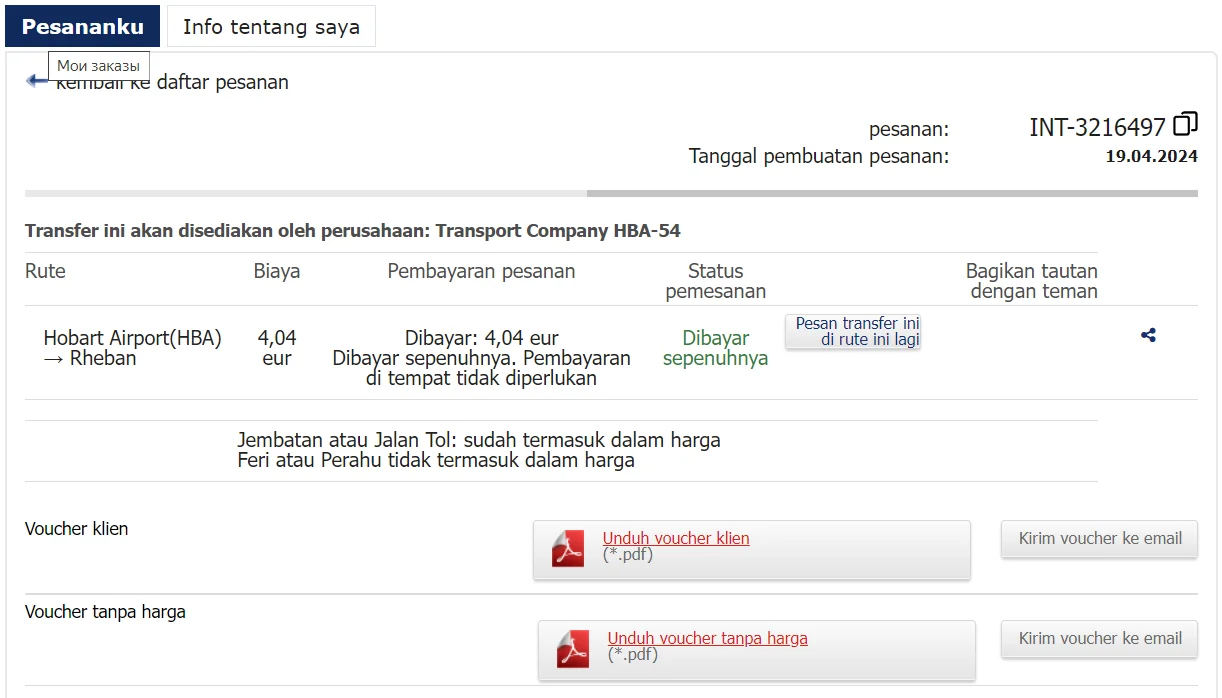The image size is (1222, 698).
Task: Click PDF icon for voucher klien
Action: (x=568, y=549)
